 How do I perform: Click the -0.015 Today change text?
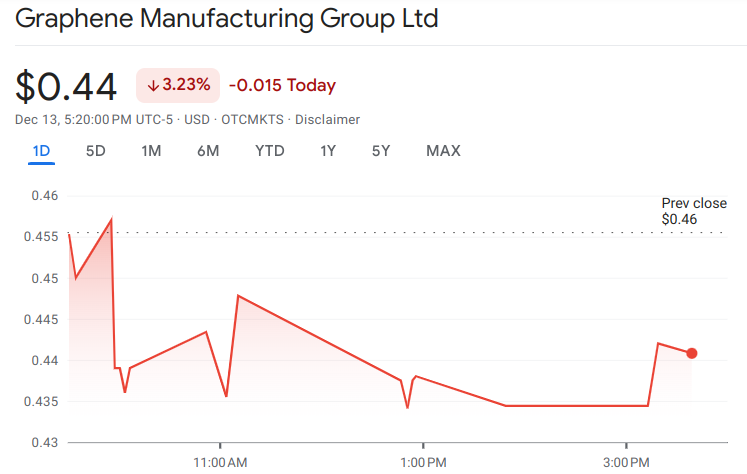pos(282,86)
